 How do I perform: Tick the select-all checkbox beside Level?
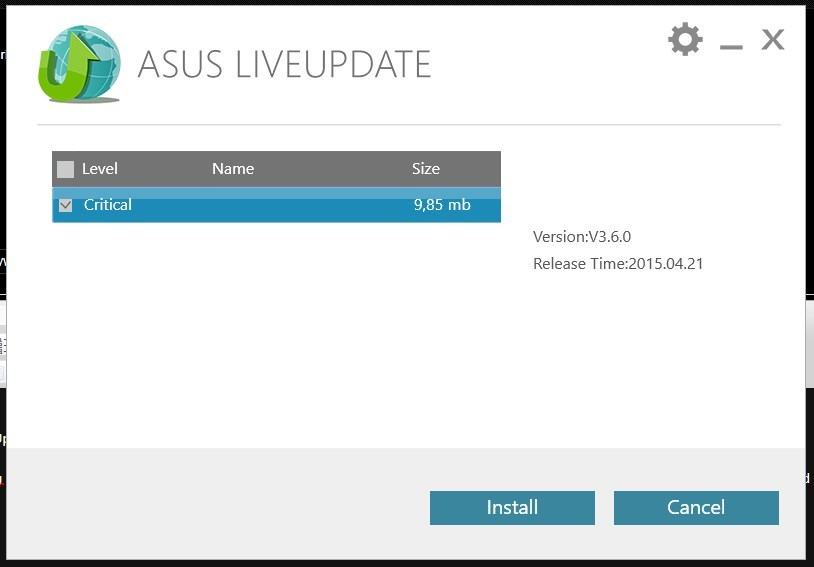[65, 169]
